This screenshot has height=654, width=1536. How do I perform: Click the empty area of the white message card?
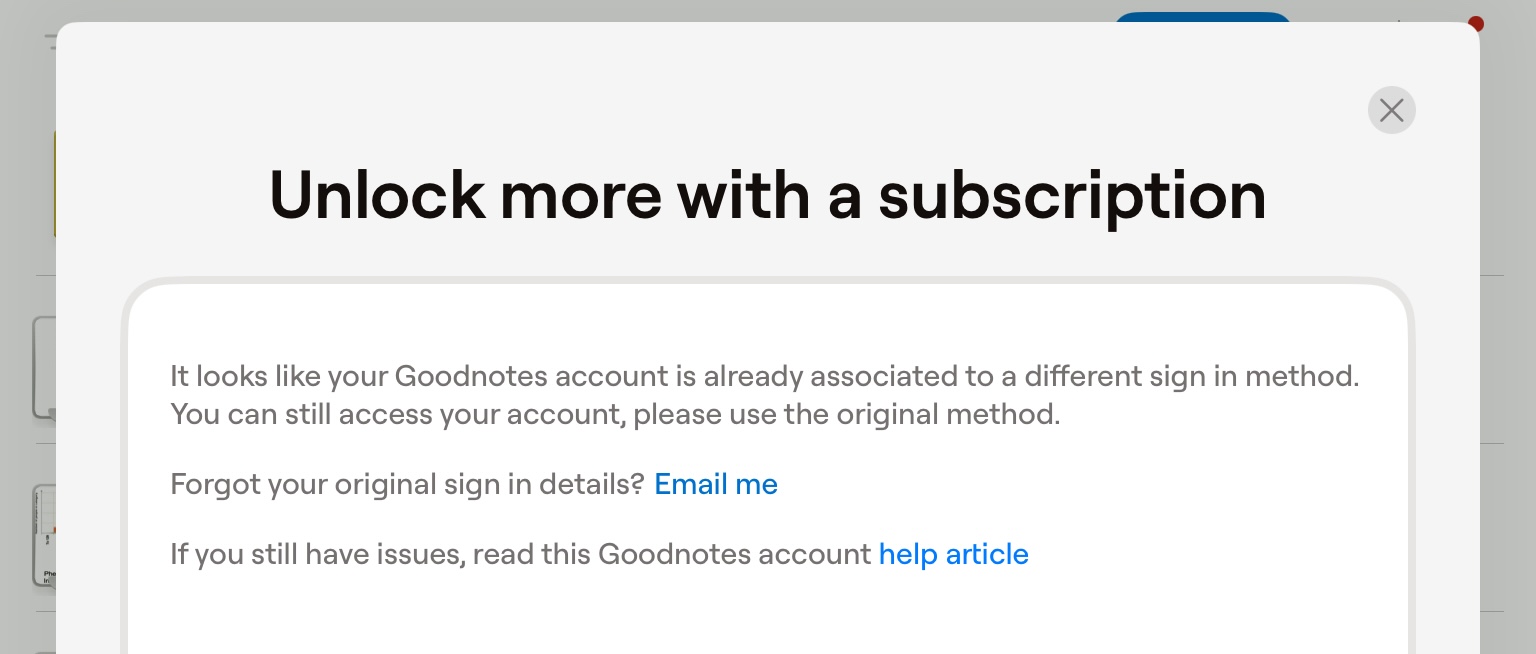(x=767, y=615)
